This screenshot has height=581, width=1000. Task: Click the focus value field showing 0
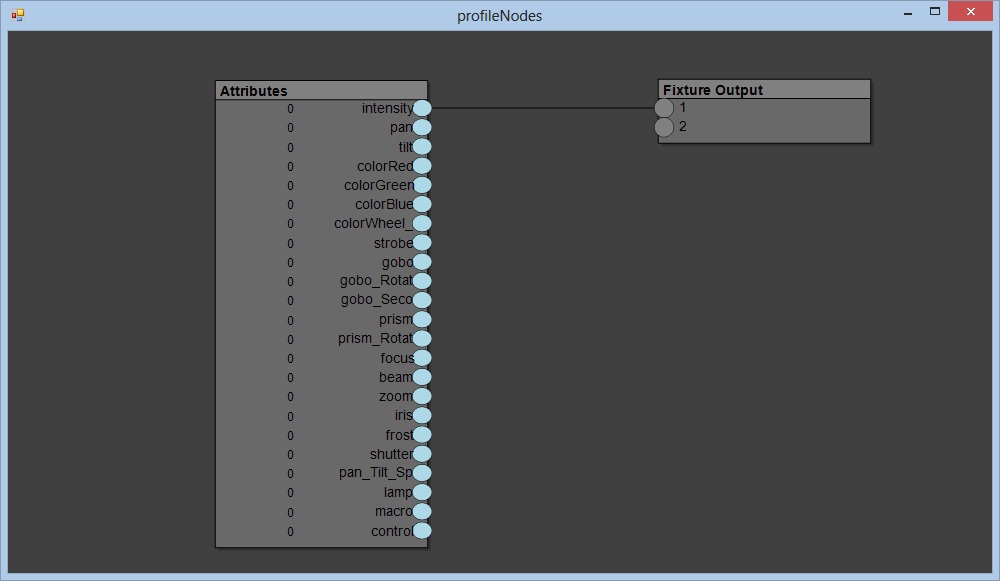[x=291, y=358]
